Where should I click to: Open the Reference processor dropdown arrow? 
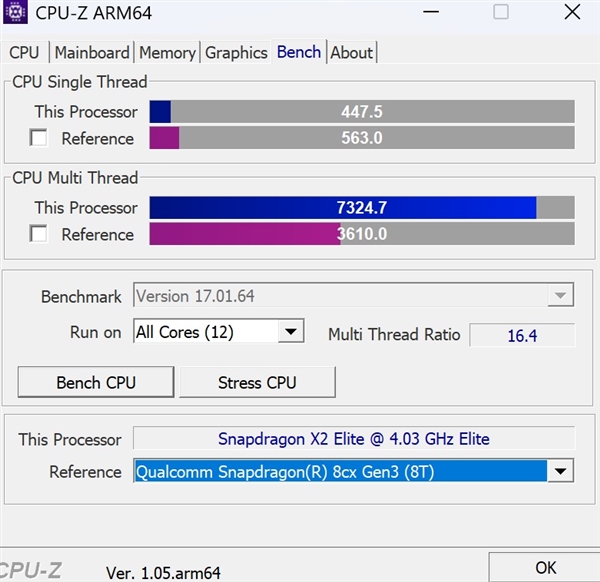(x=560, y=471)
